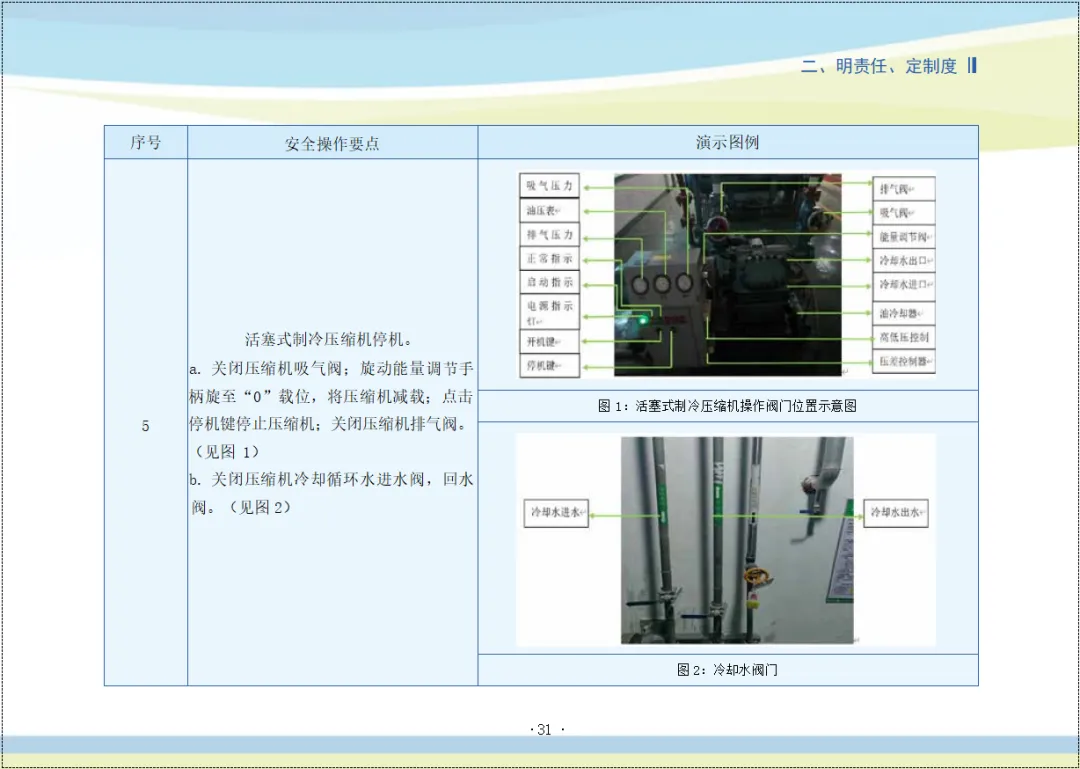This screenshot has height=769, width=1080.
Task: Click the compressor photo in figure 1
Action: click(x=727, y=274)
